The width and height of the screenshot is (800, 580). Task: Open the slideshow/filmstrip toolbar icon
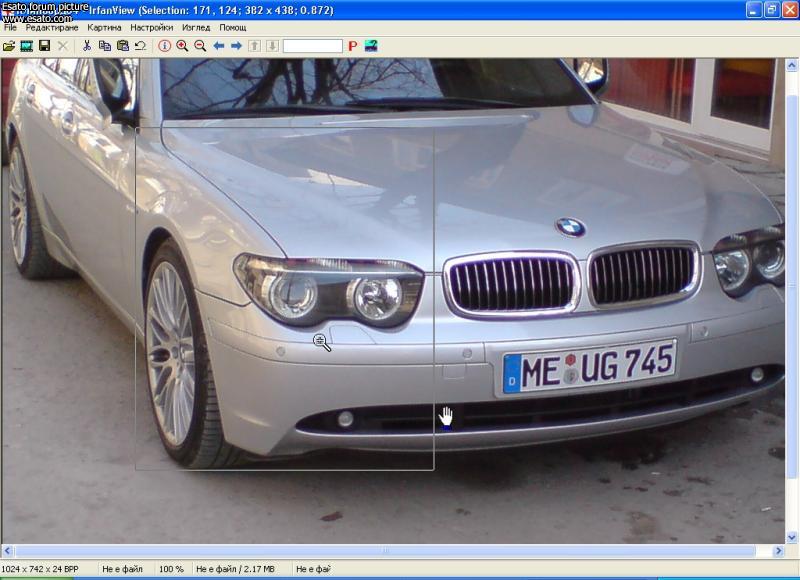[x=27, y=46]
